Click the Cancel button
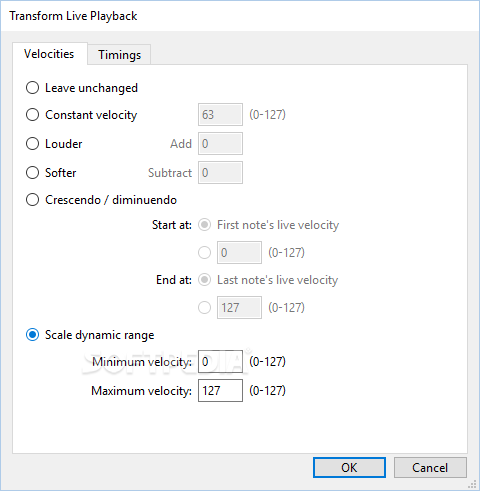 pos(430,467)
